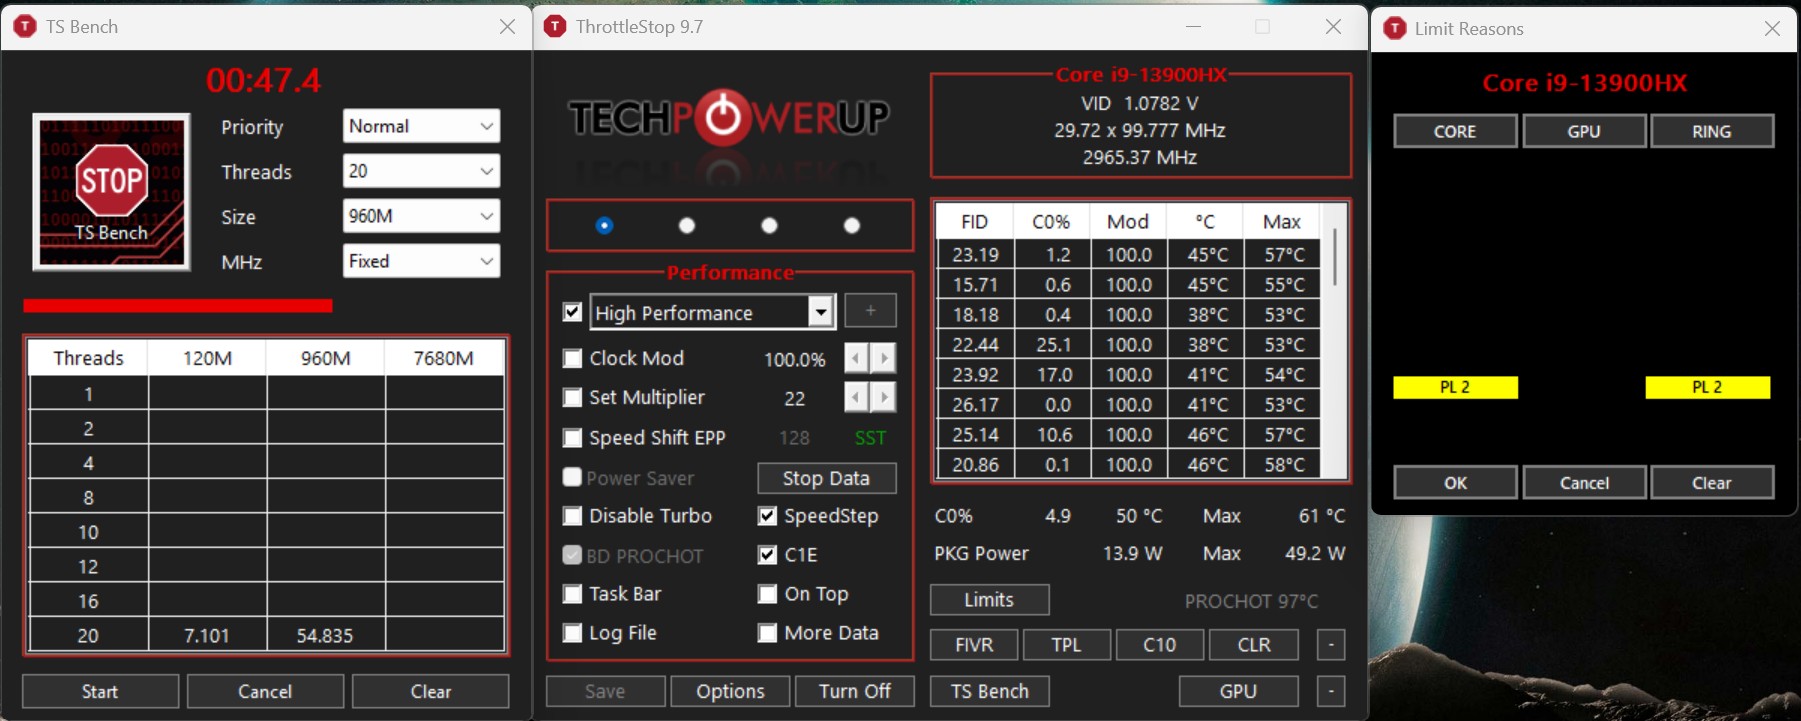Close the ThrottleStop 9.7 window
The image size is (1801, 721).
pos(1333,27)
